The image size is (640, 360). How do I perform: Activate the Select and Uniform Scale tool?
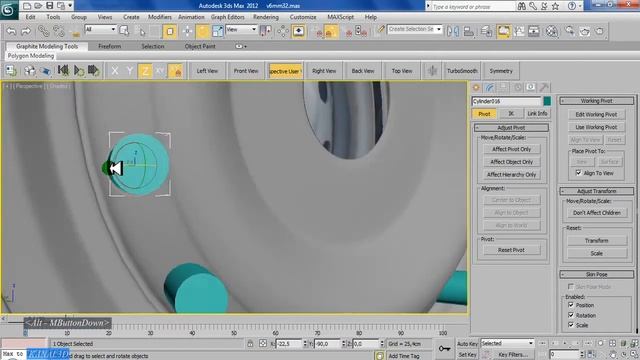218,31
